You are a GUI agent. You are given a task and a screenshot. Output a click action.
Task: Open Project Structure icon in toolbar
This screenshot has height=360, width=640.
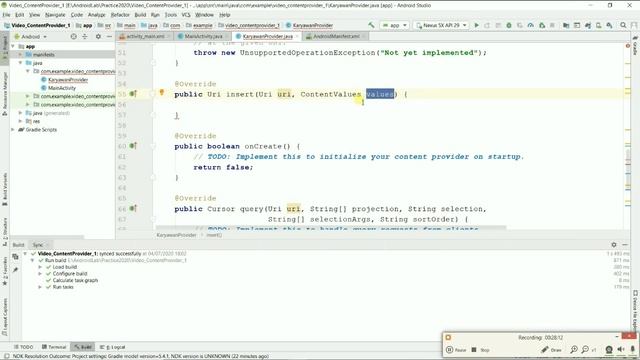tap(566, 25)
